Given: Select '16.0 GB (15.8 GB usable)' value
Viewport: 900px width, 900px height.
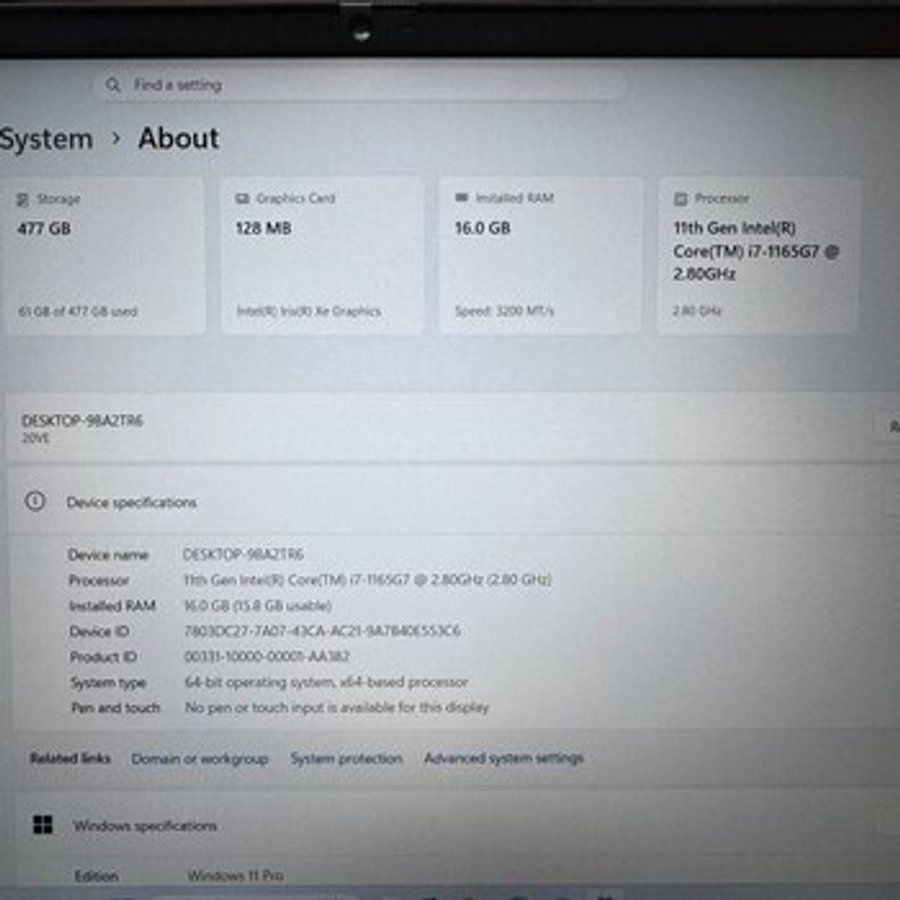Looking at the screenshot, I should 258,606.
